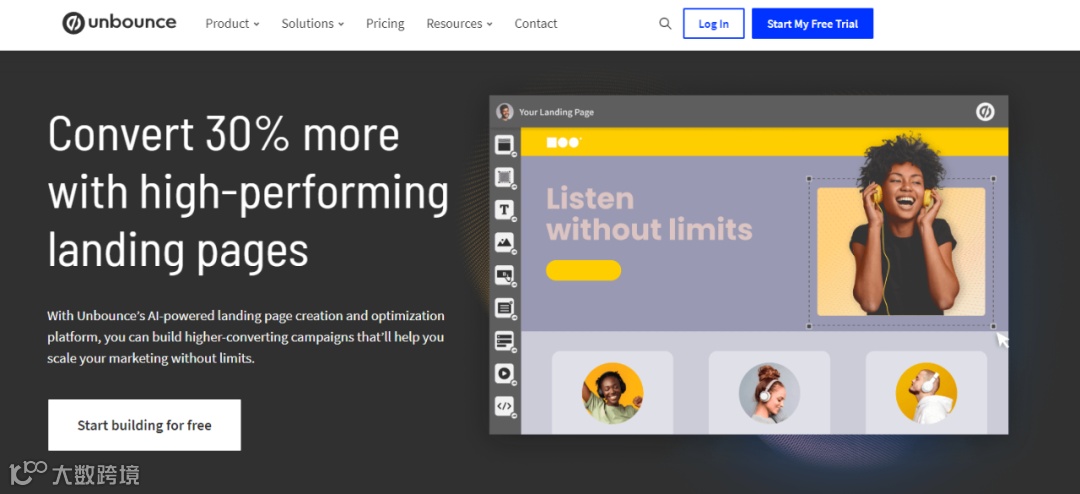Select the Form tool icon
The height and width of the screenshot is (494, 1080).
click(x=505, y=308)
